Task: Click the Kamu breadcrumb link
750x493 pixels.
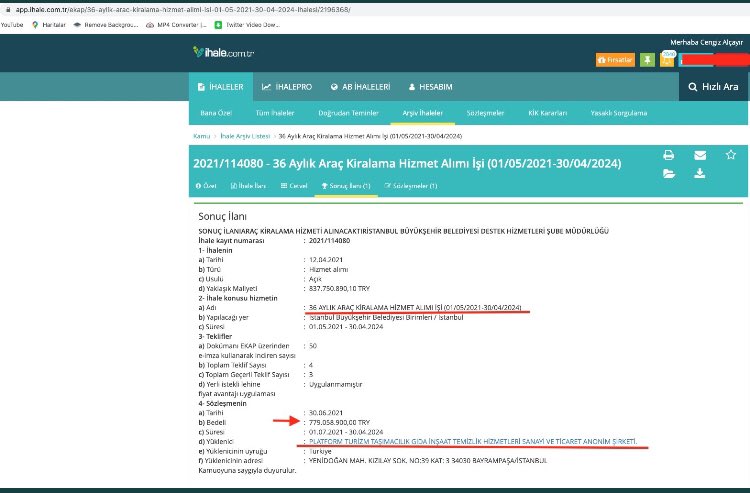Action: 201,136
